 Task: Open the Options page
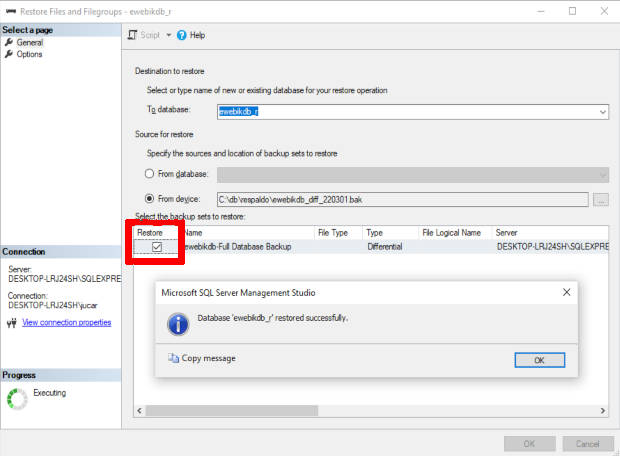29,54
